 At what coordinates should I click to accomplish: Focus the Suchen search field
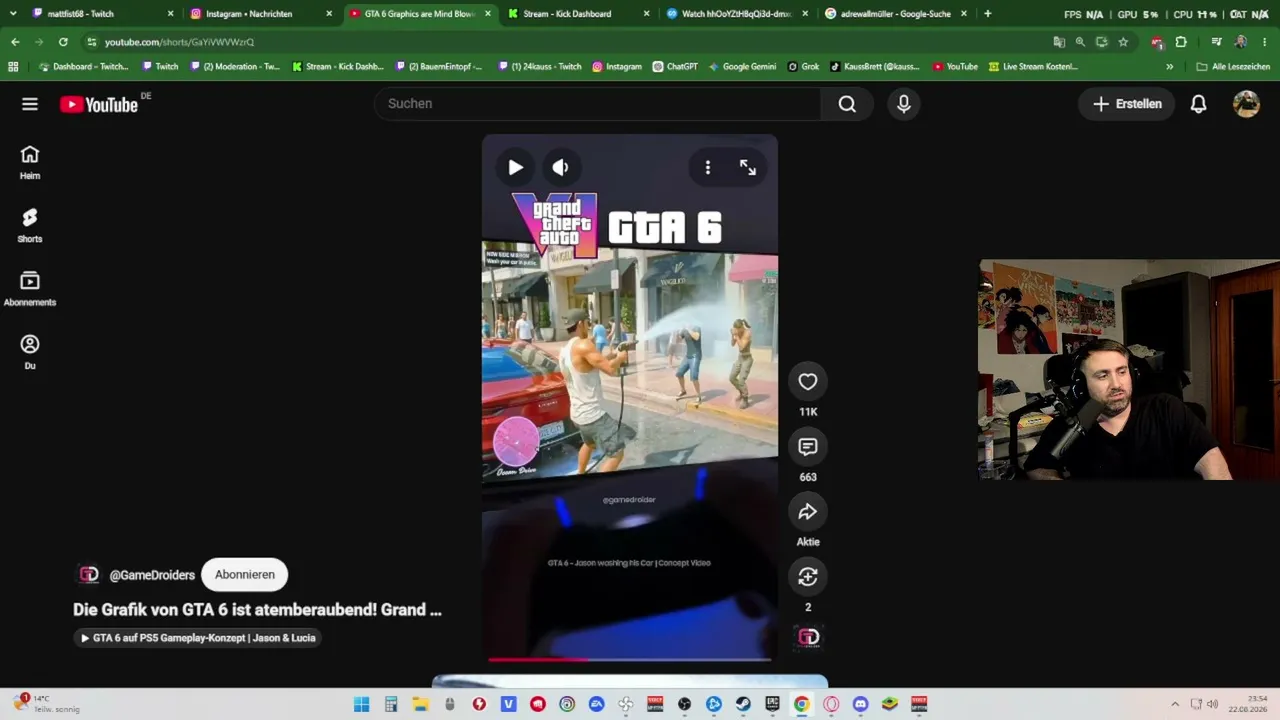(x=597, y=104)
